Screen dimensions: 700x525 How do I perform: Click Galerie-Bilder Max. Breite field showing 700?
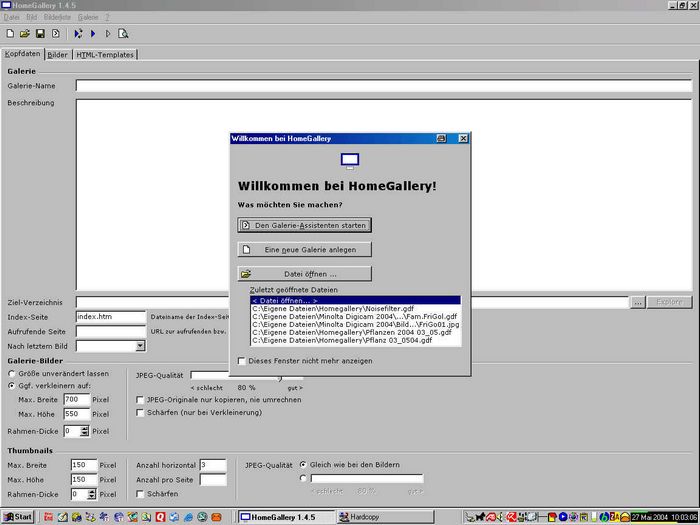[77, 400]
